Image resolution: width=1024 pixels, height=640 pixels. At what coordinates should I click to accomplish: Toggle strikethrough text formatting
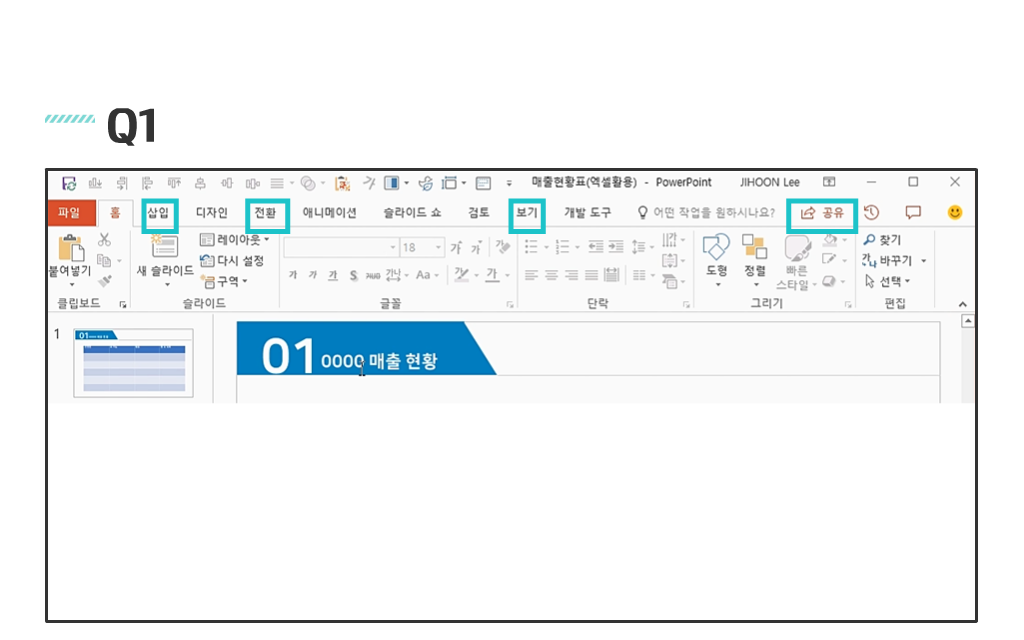click(373, 276)
